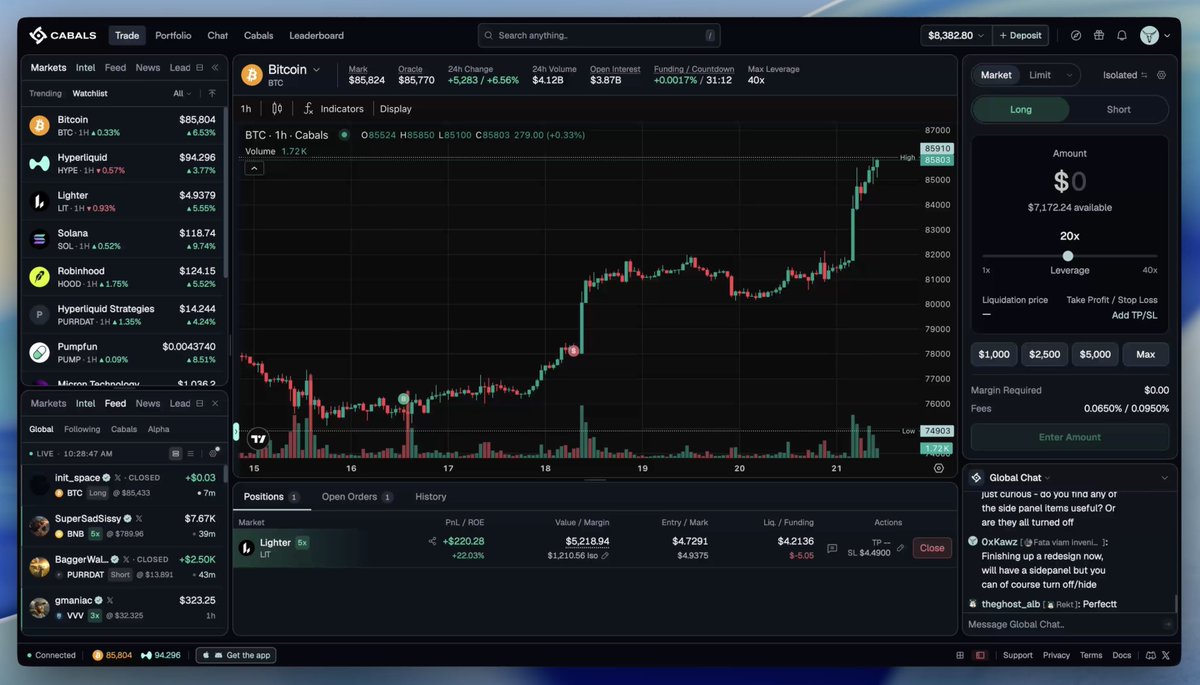
Task: Open trade panel settings gear
Action: [1161, 75]
